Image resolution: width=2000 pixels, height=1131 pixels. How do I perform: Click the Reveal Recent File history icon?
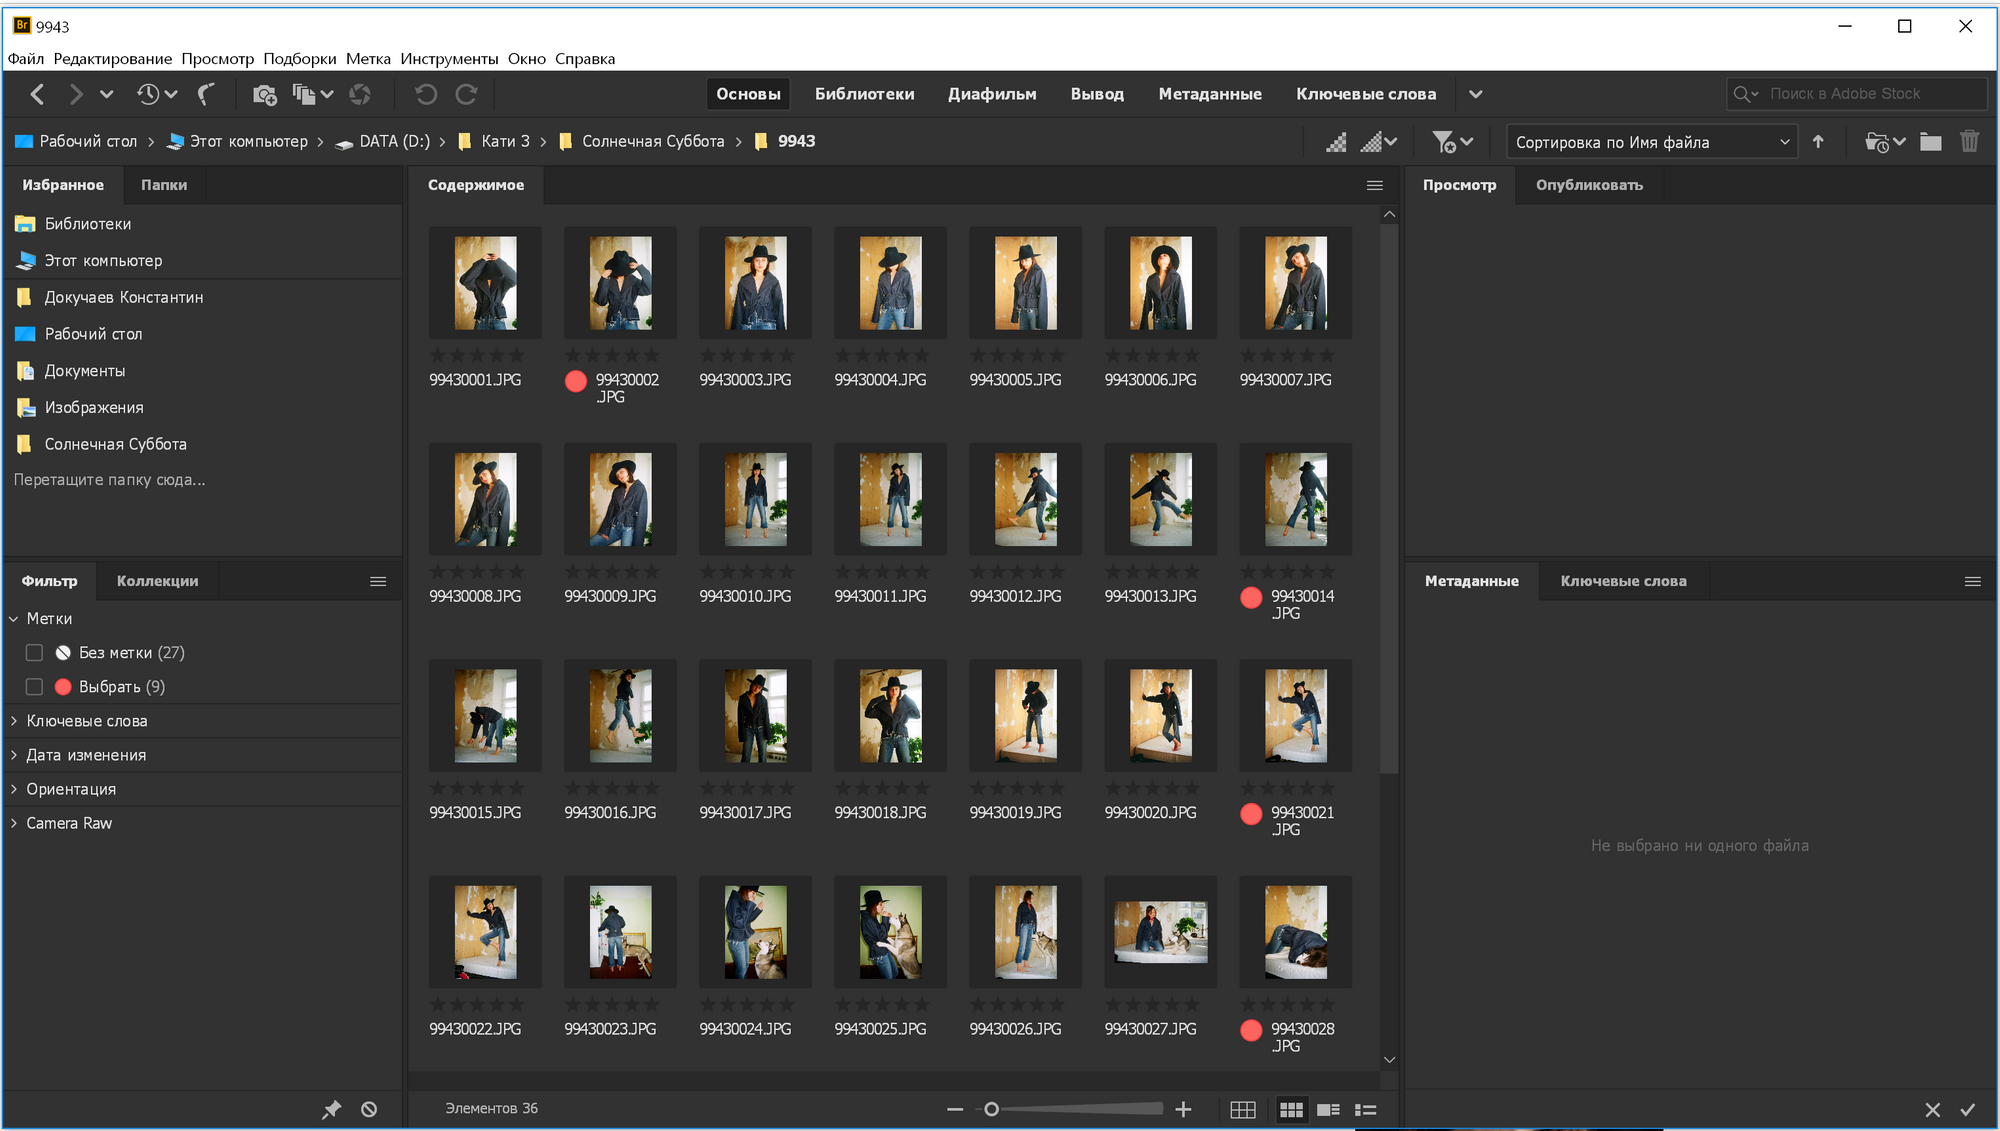tap(150, 94)
